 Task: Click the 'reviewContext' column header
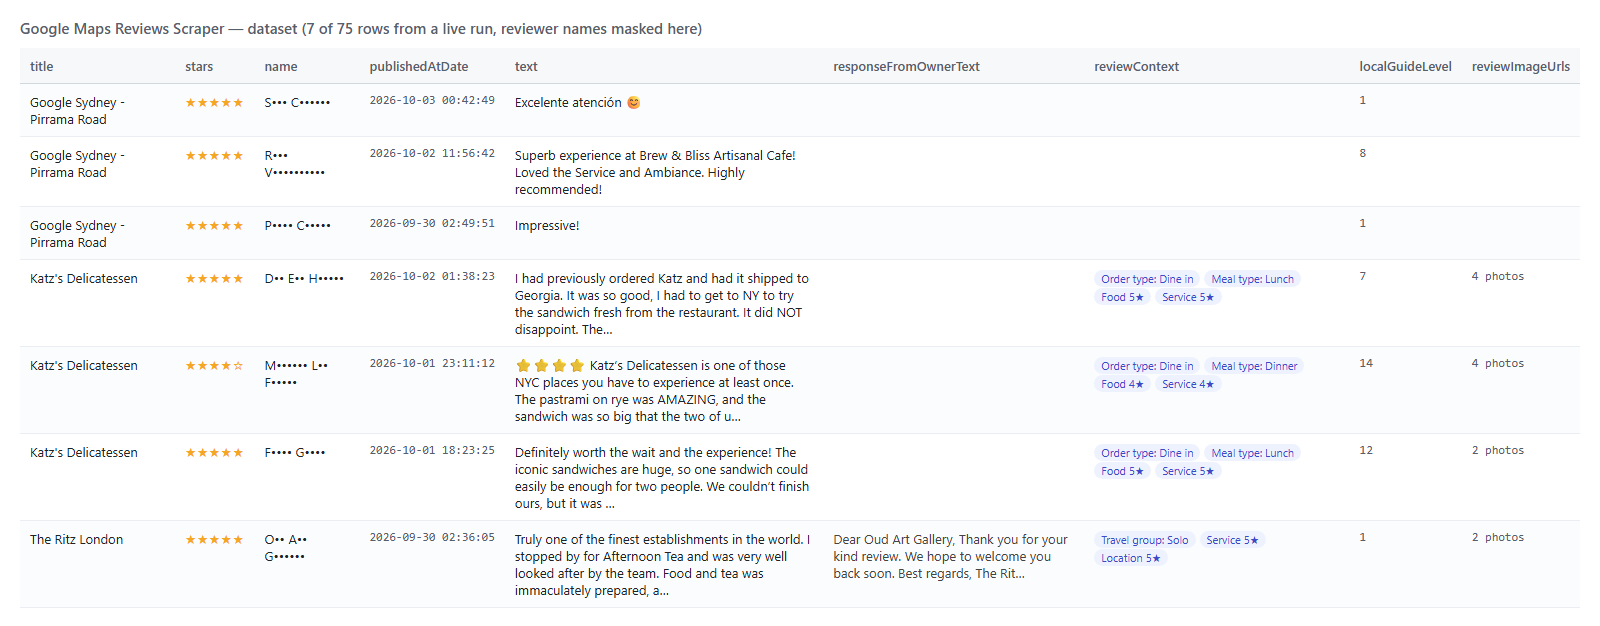pos(1136,67)
